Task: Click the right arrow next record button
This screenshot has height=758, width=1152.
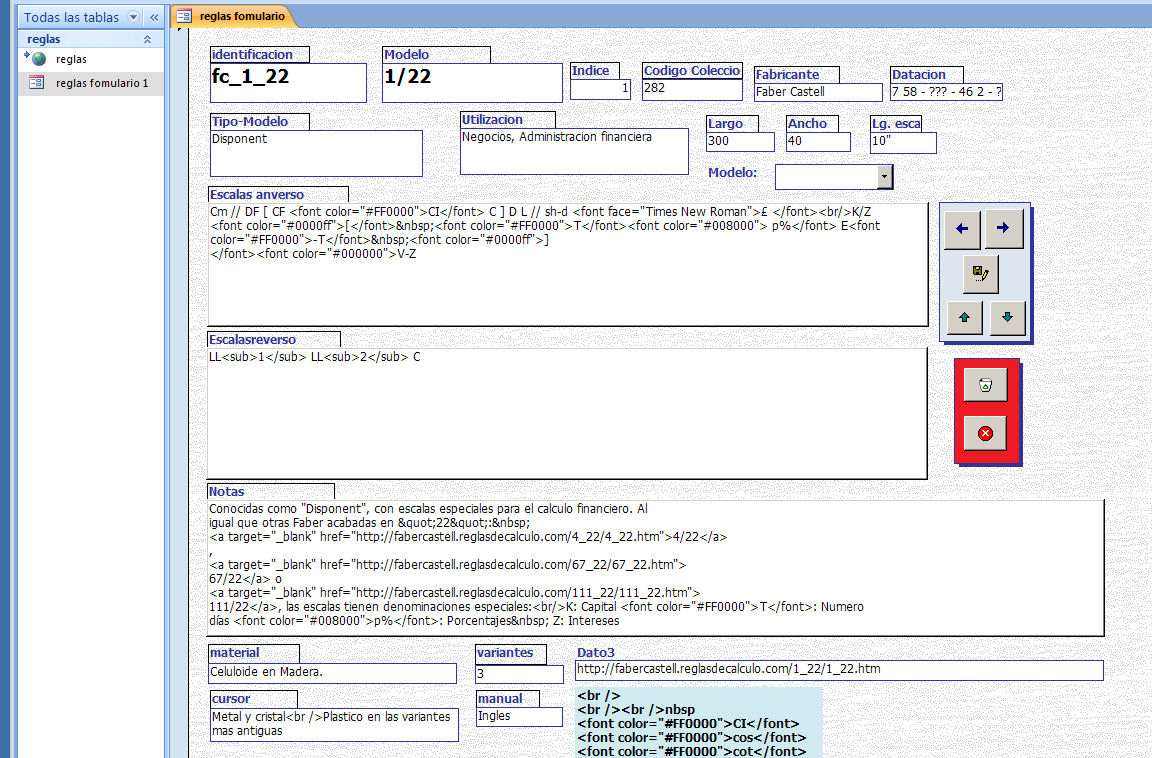Action: pyautogui.click(x=1003, y=229)
